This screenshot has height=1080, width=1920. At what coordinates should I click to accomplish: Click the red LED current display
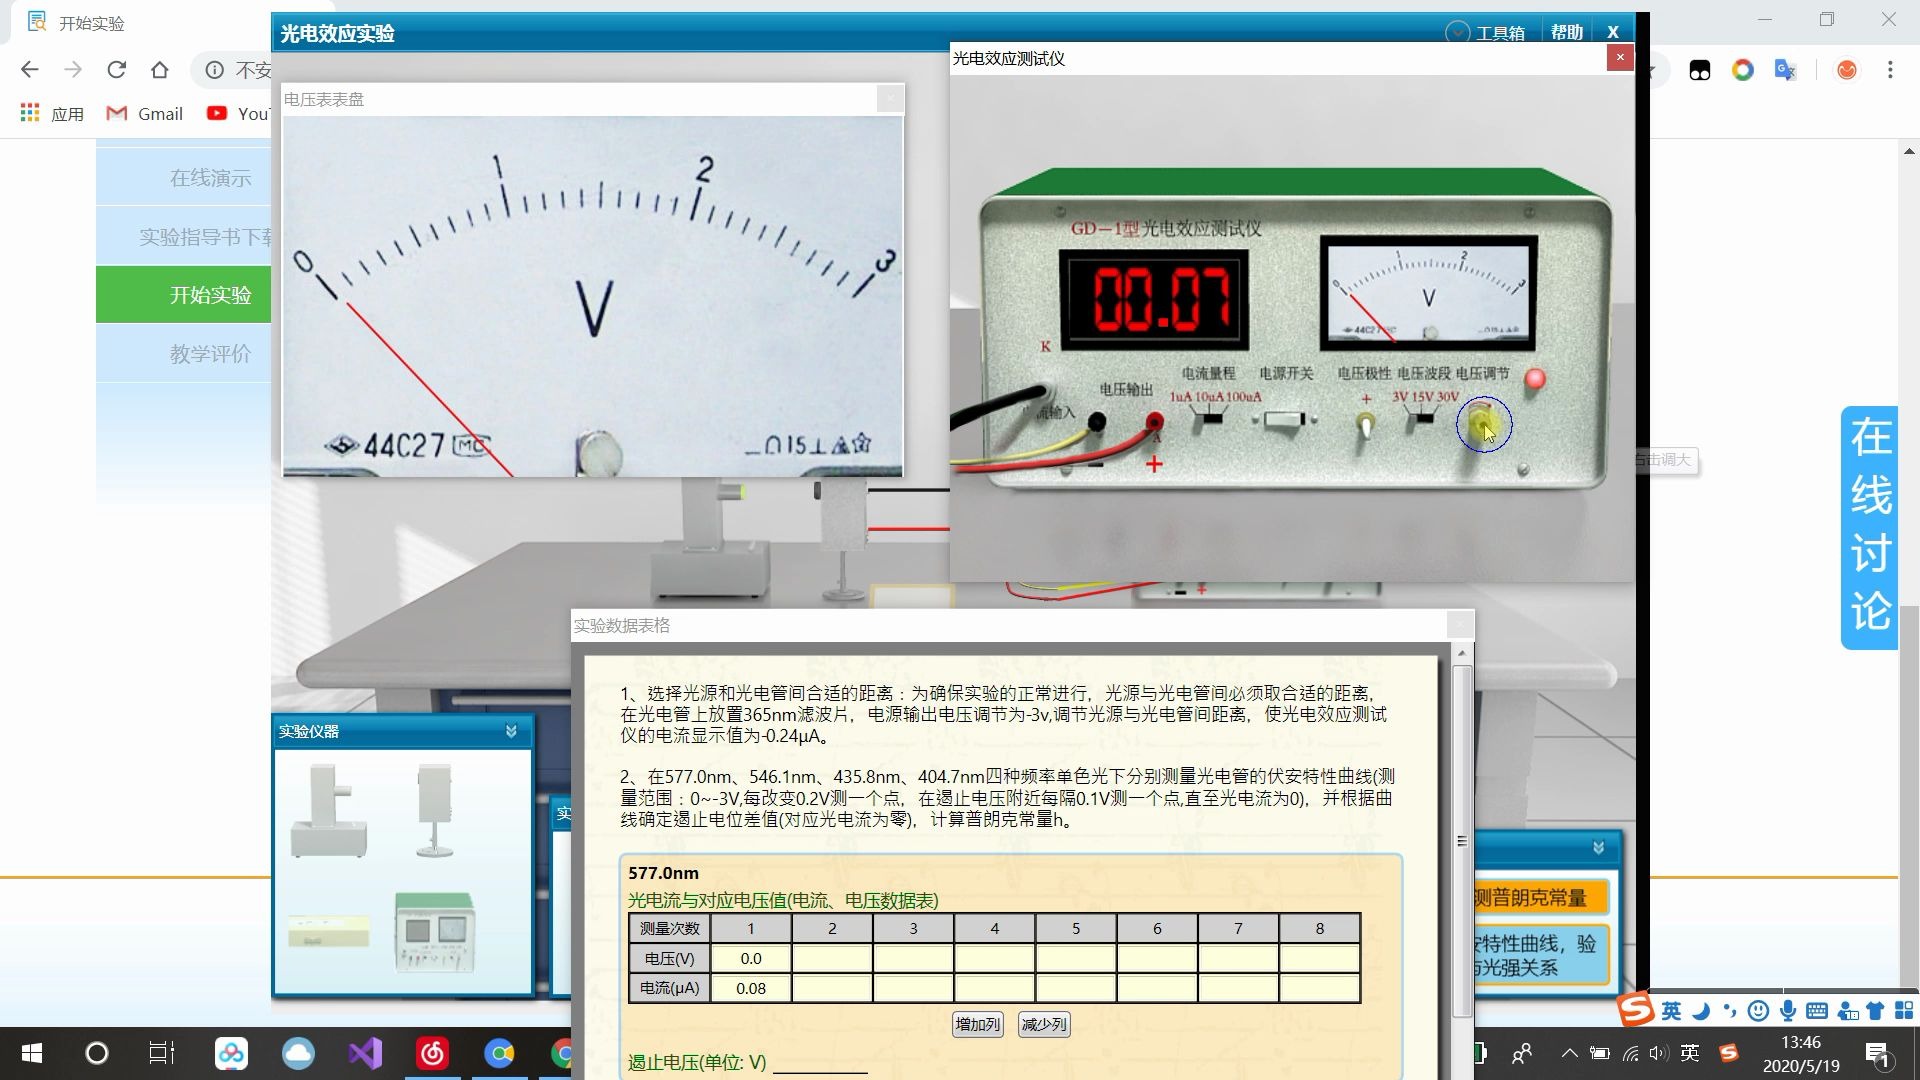point(1154,299)
